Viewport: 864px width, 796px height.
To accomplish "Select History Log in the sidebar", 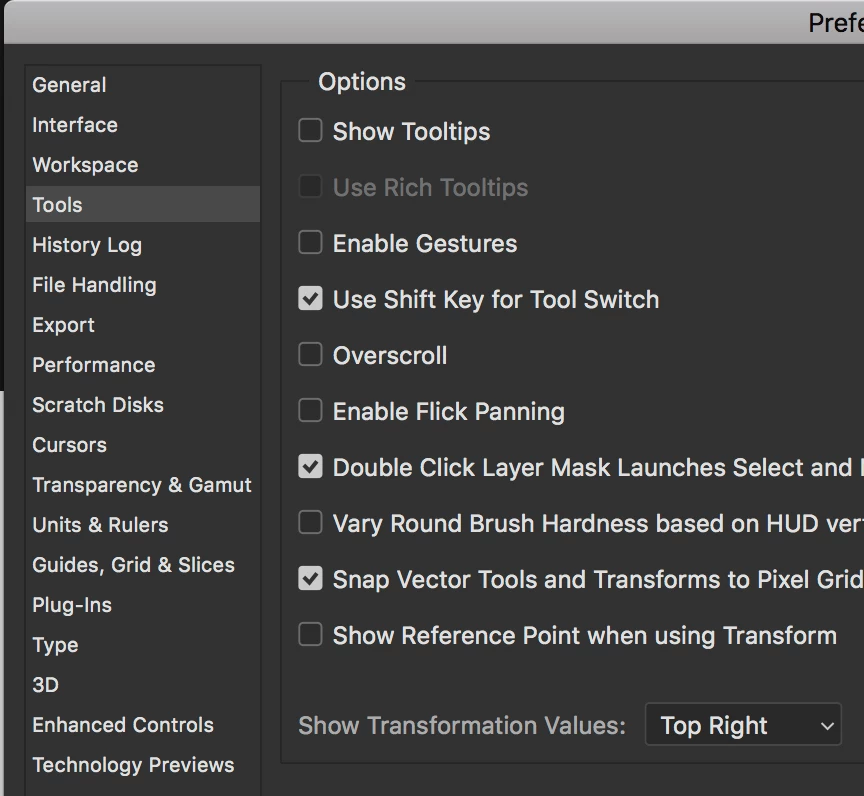I will click(87, 245).
